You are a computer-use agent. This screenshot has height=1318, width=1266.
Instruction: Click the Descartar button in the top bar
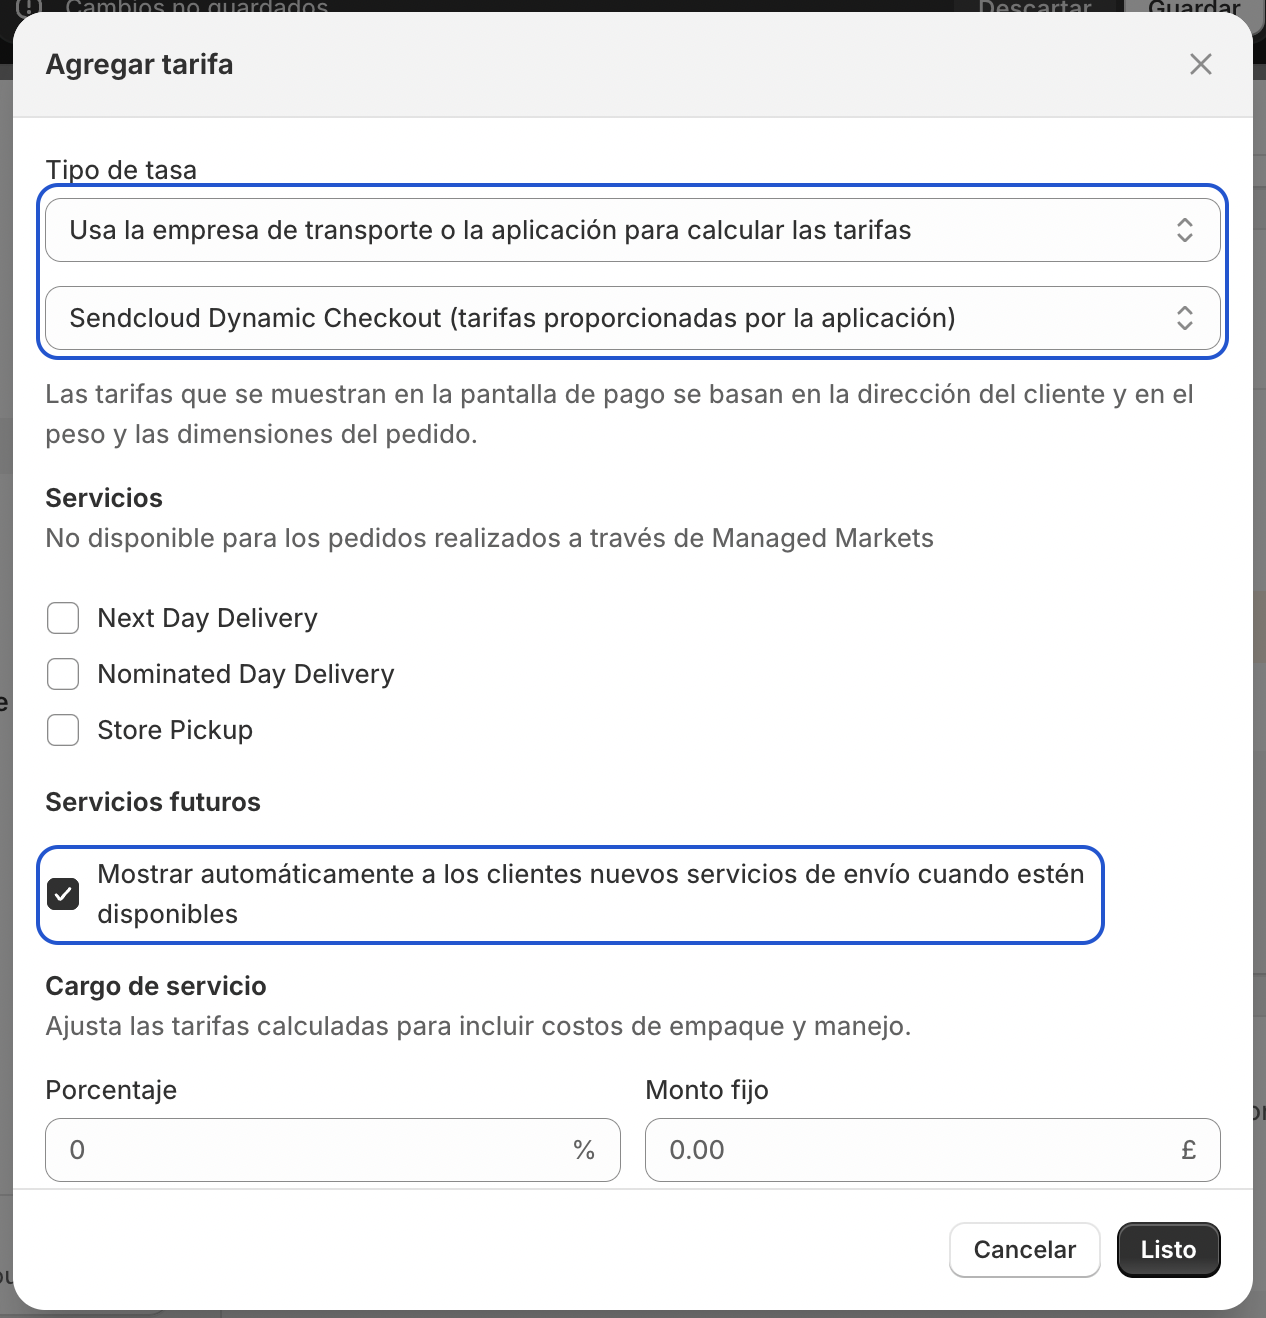(1035, 6)
